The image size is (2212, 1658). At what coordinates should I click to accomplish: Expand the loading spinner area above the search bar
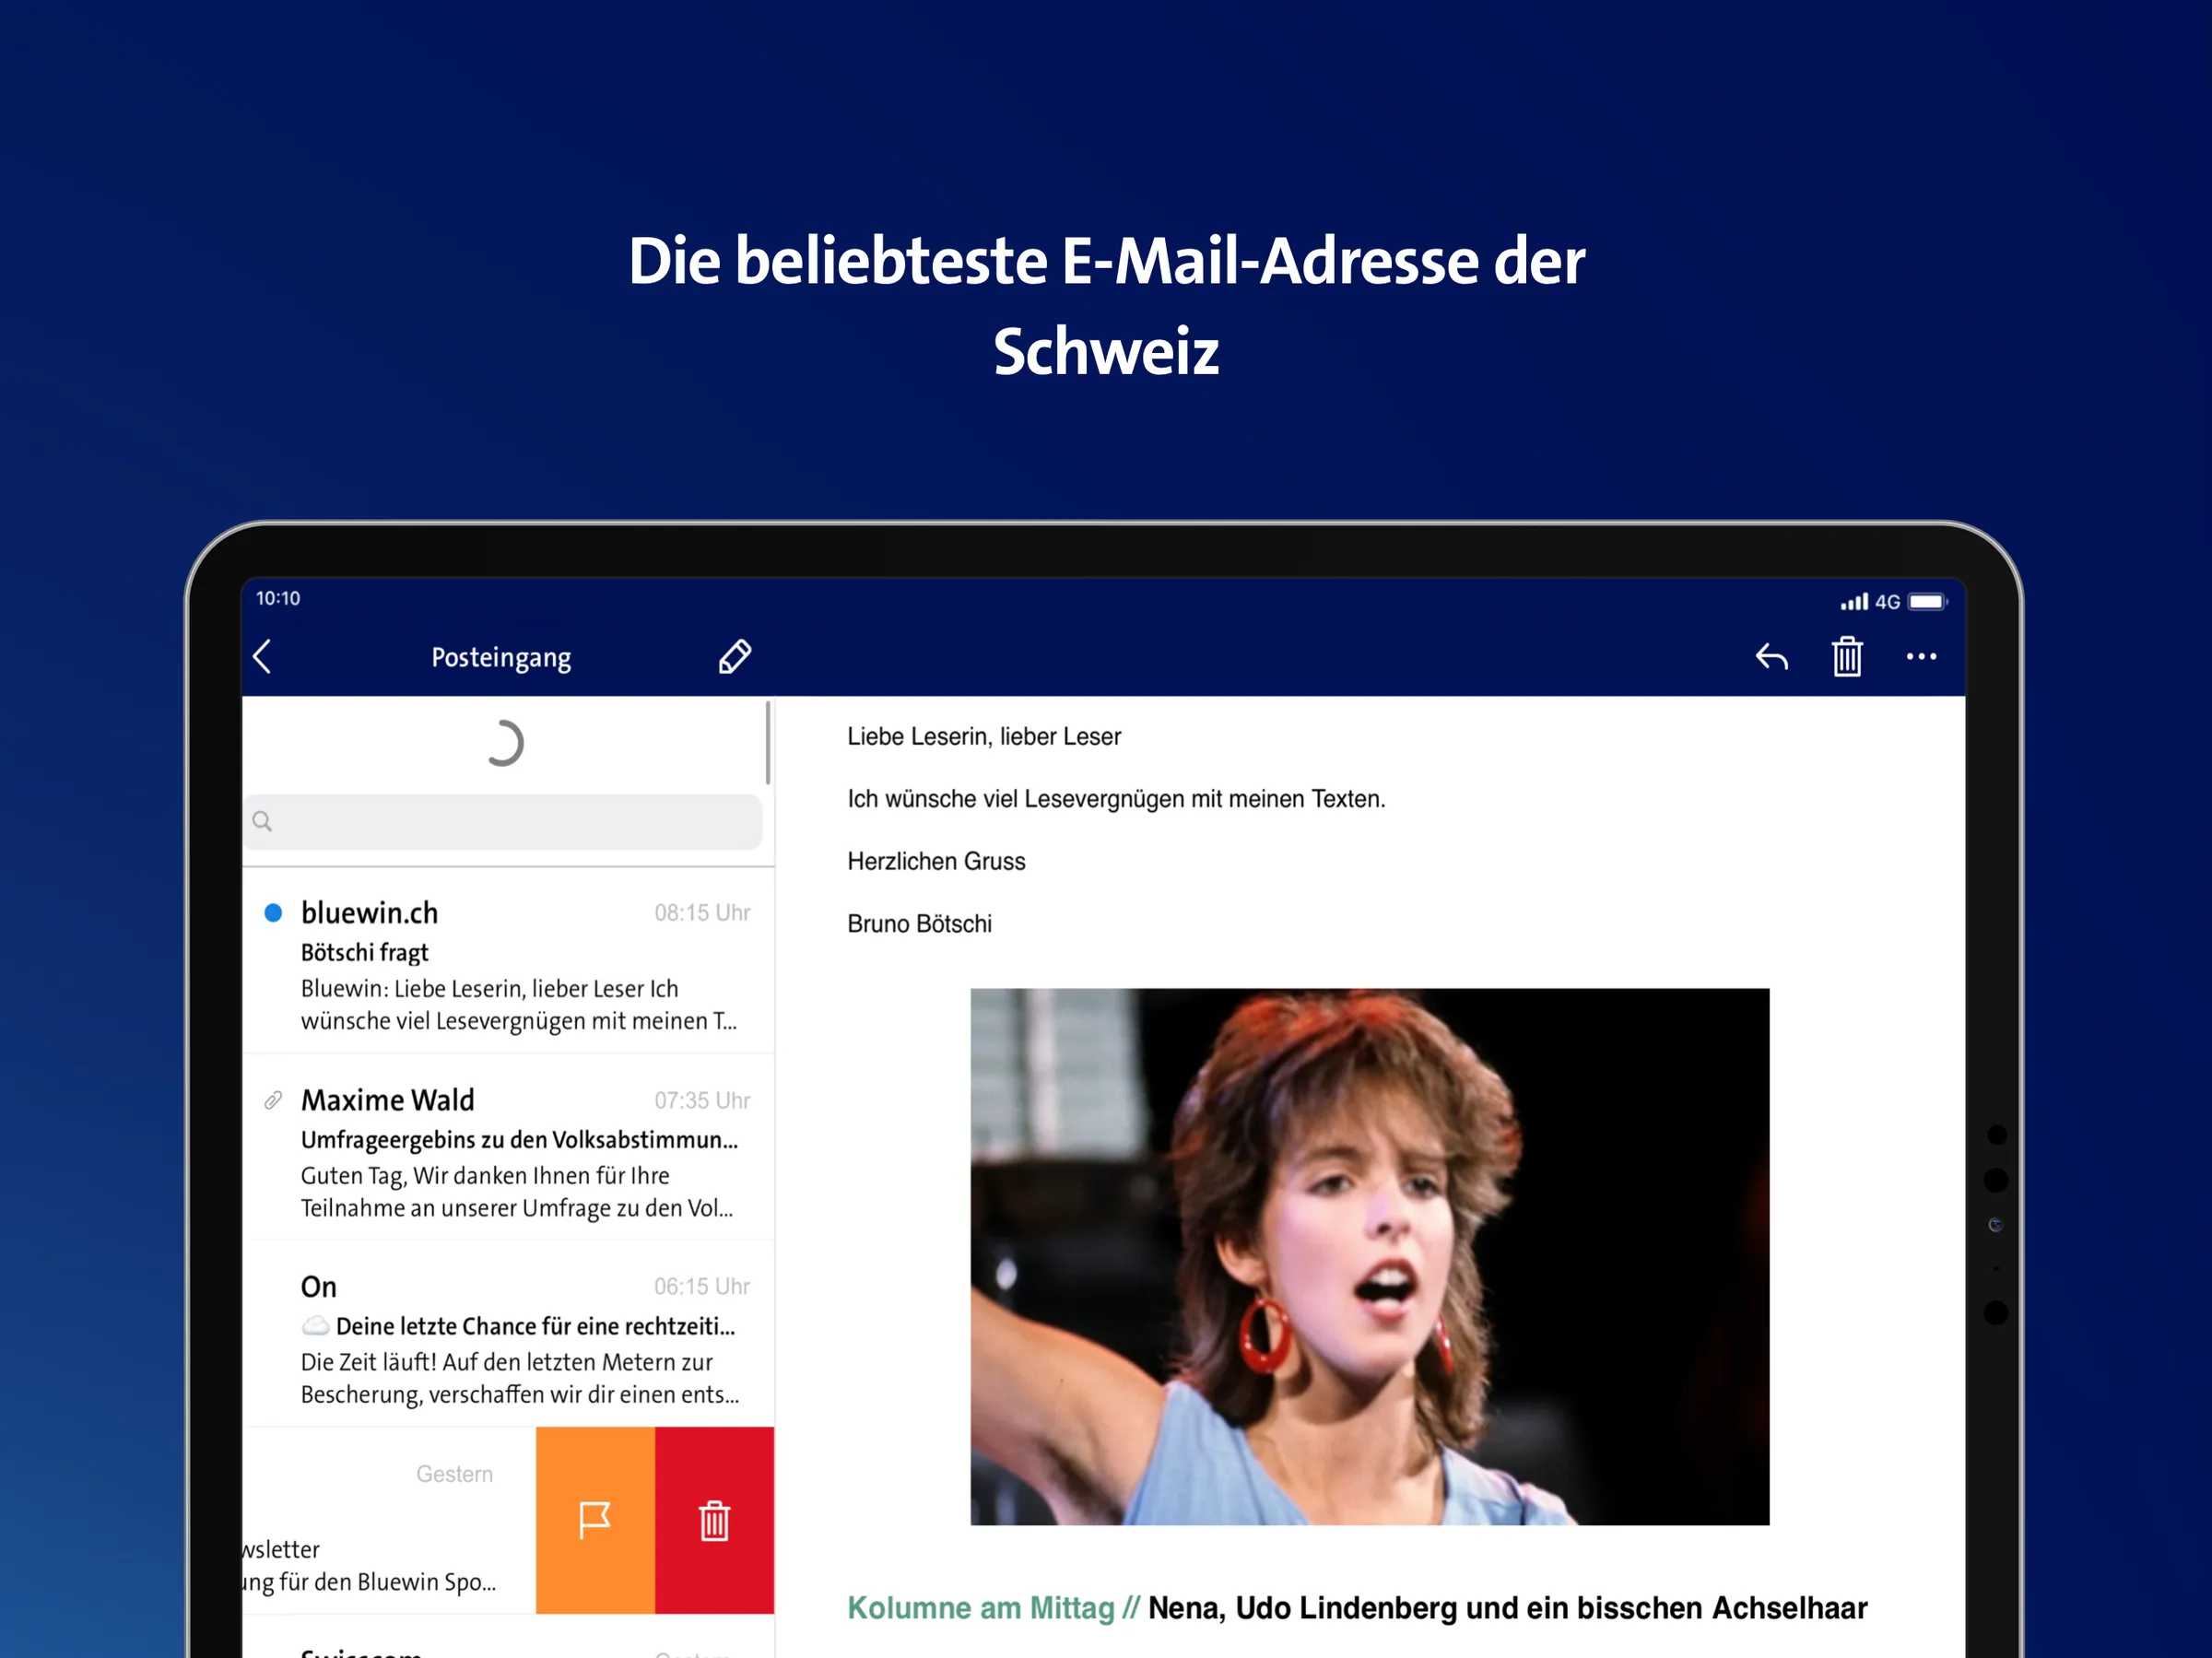click(x=506, y=742)
